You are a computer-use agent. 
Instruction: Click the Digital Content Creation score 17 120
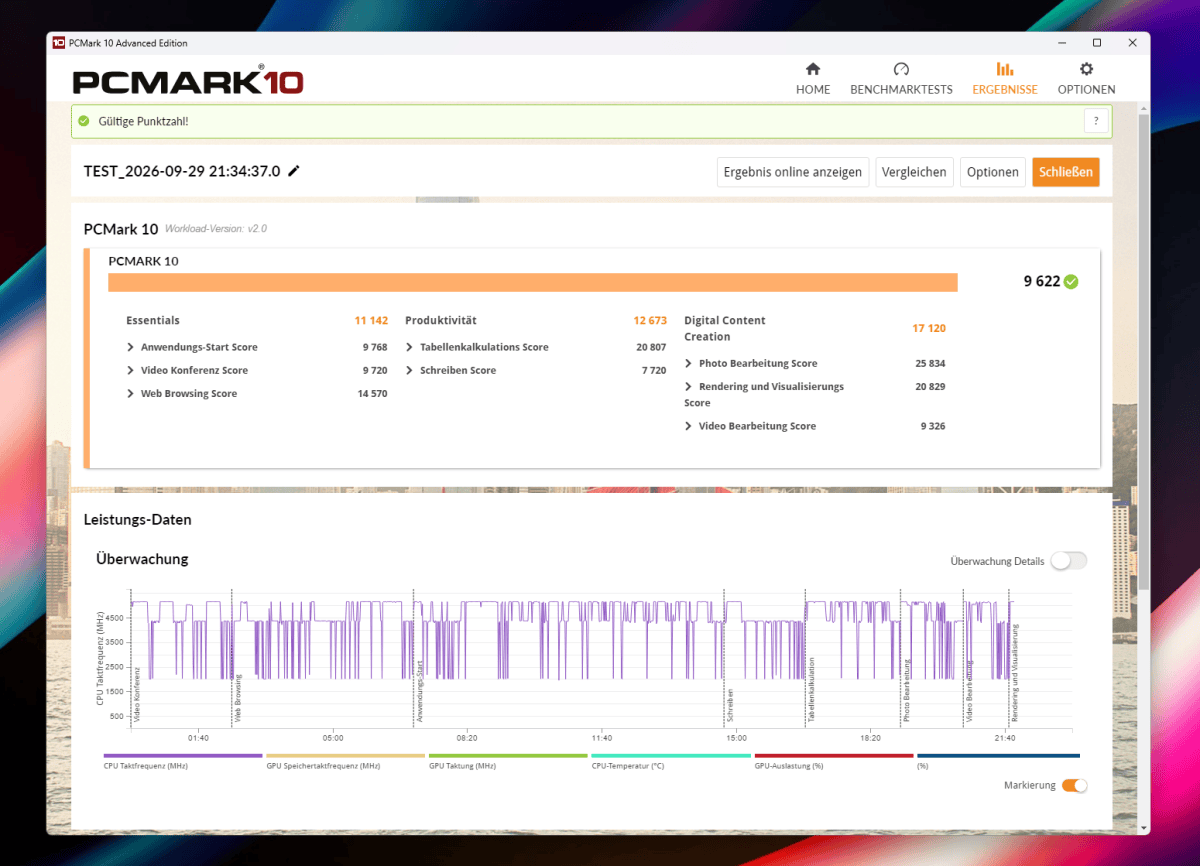(929, 328)
